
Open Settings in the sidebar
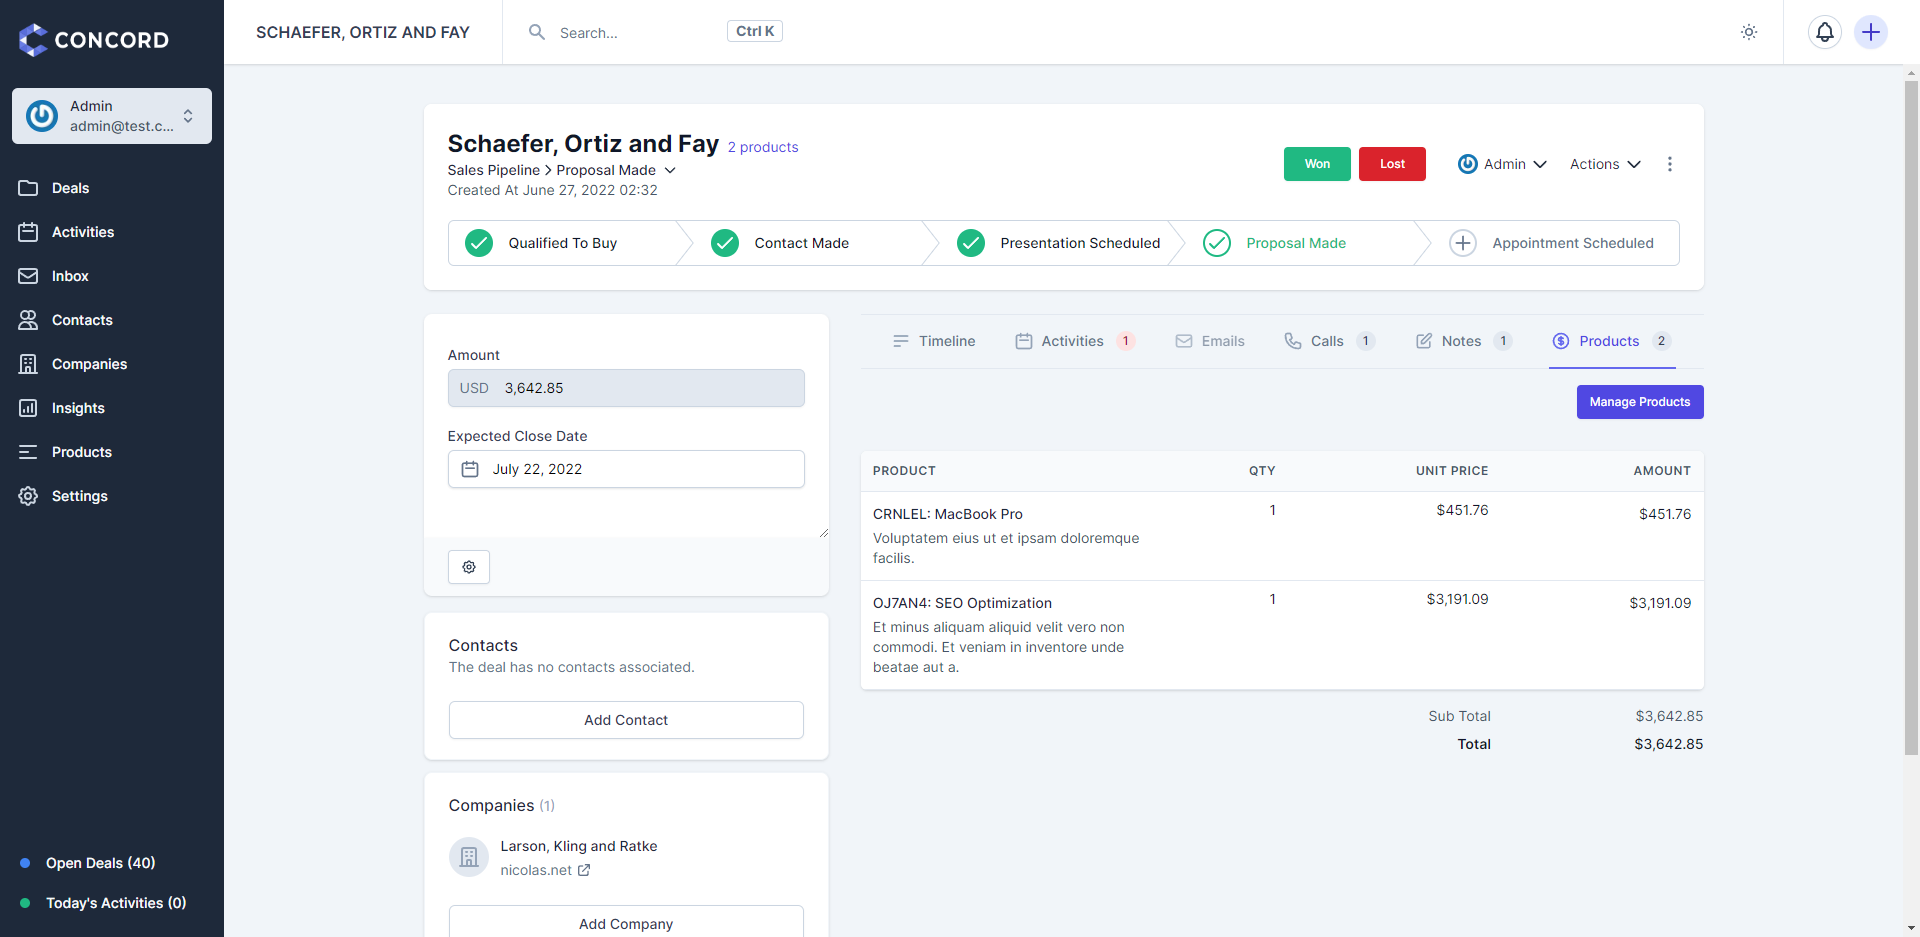(79, 496)
